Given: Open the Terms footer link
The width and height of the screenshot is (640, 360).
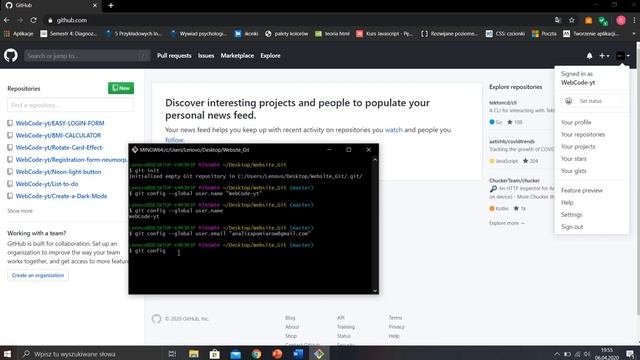Looking at the screenshot, I should [395, 318].
